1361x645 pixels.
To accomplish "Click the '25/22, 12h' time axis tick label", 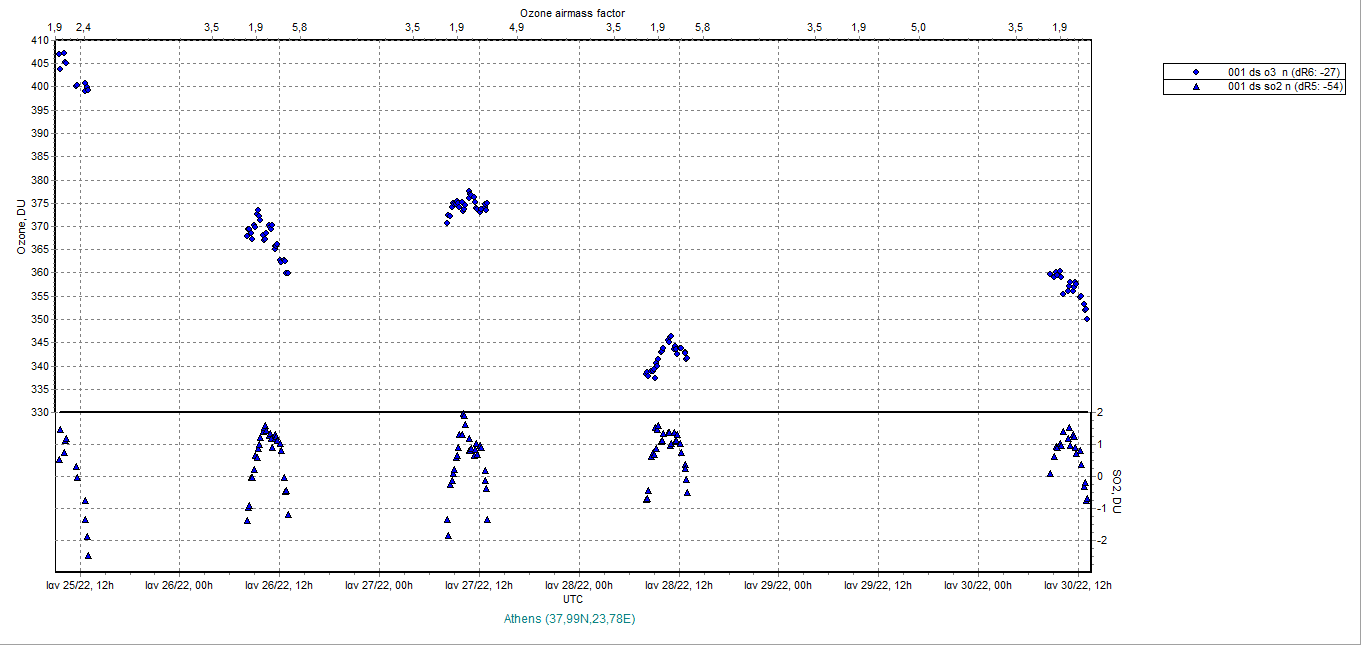I will pos(79,586).
